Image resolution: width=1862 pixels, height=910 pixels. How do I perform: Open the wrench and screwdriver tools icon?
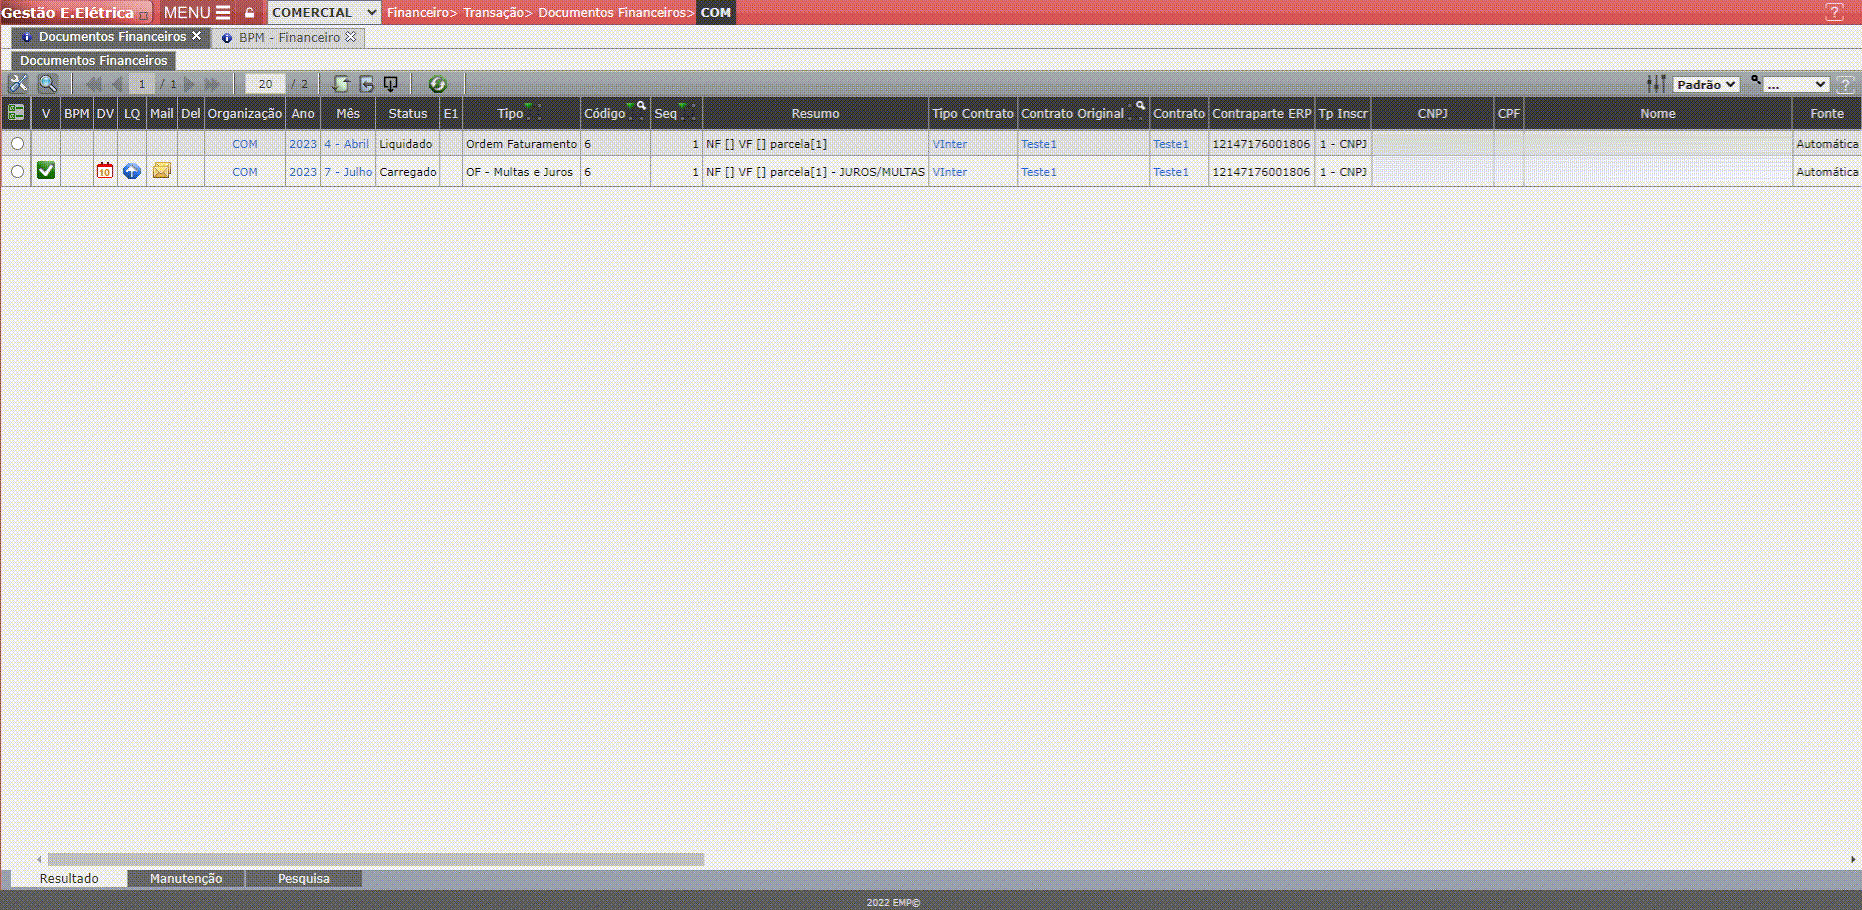[18, 84]
